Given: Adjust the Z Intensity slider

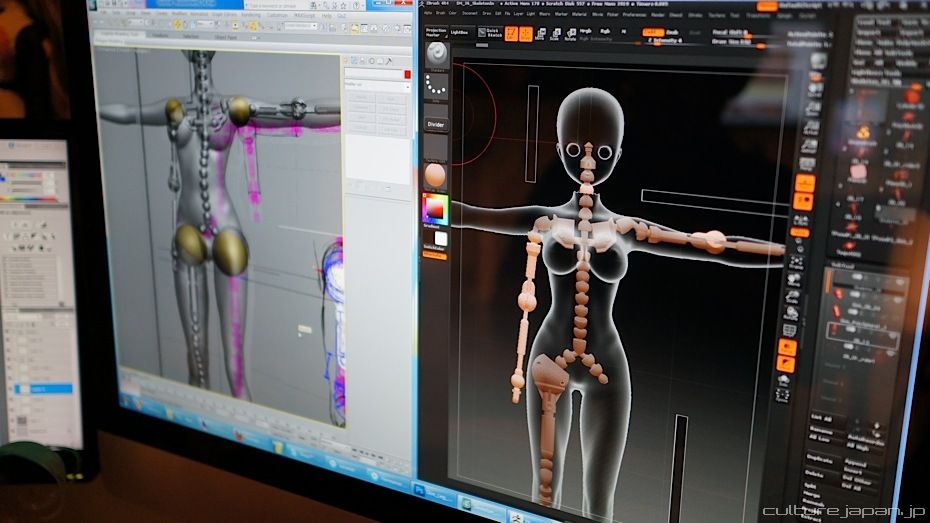Looking at the screenshot, I should 667,41.
